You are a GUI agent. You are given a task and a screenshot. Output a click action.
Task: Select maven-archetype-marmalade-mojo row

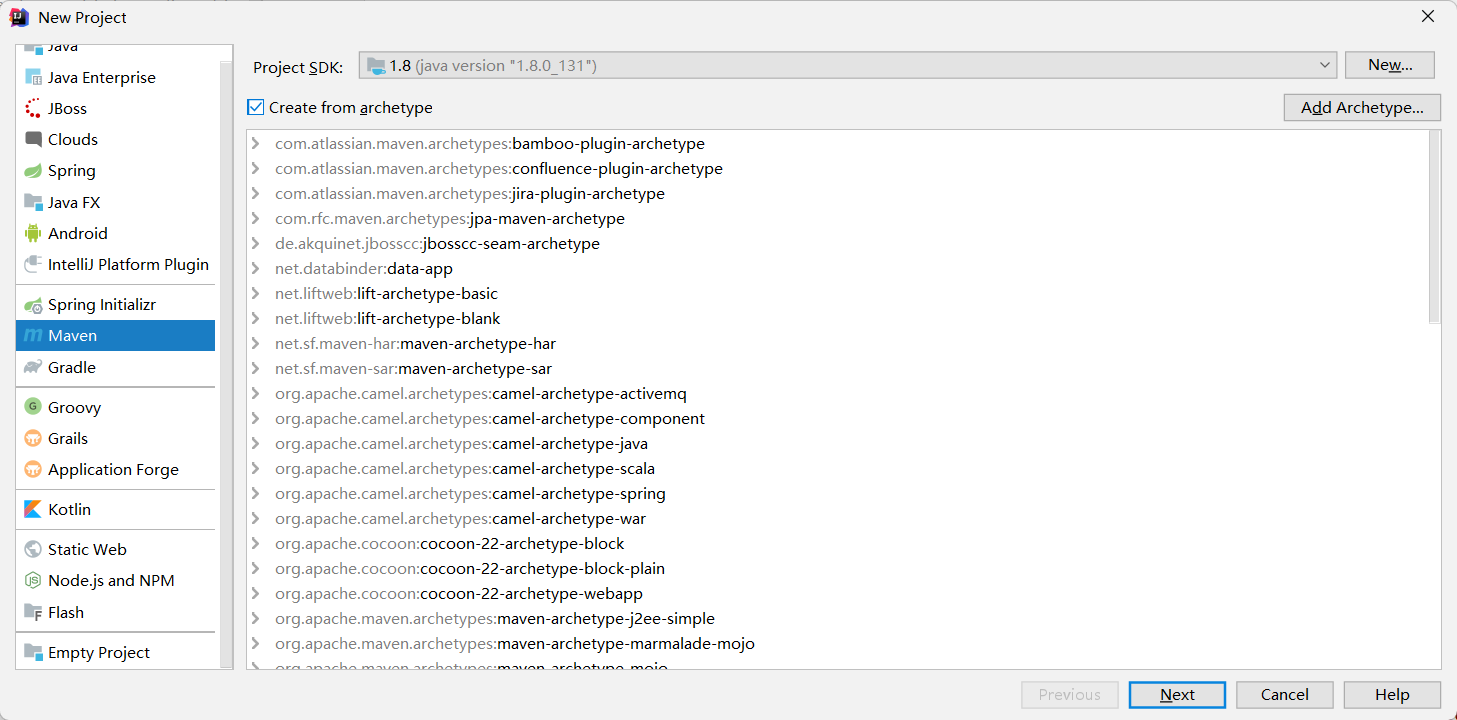tap(838, 644)
